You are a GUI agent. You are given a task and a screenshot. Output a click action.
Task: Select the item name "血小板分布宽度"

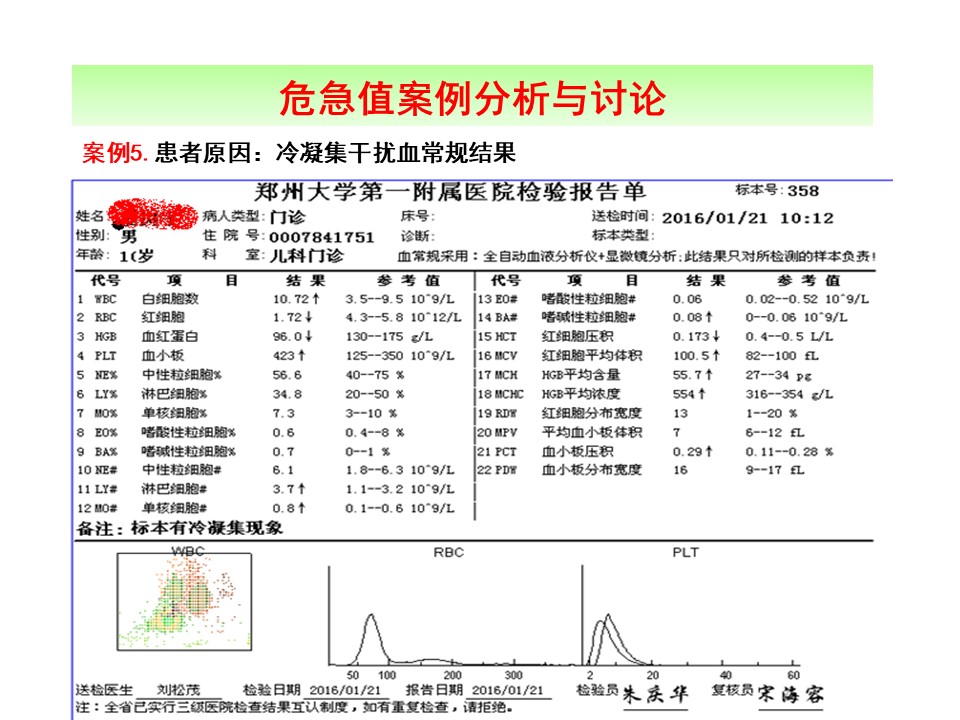(592, 470)
